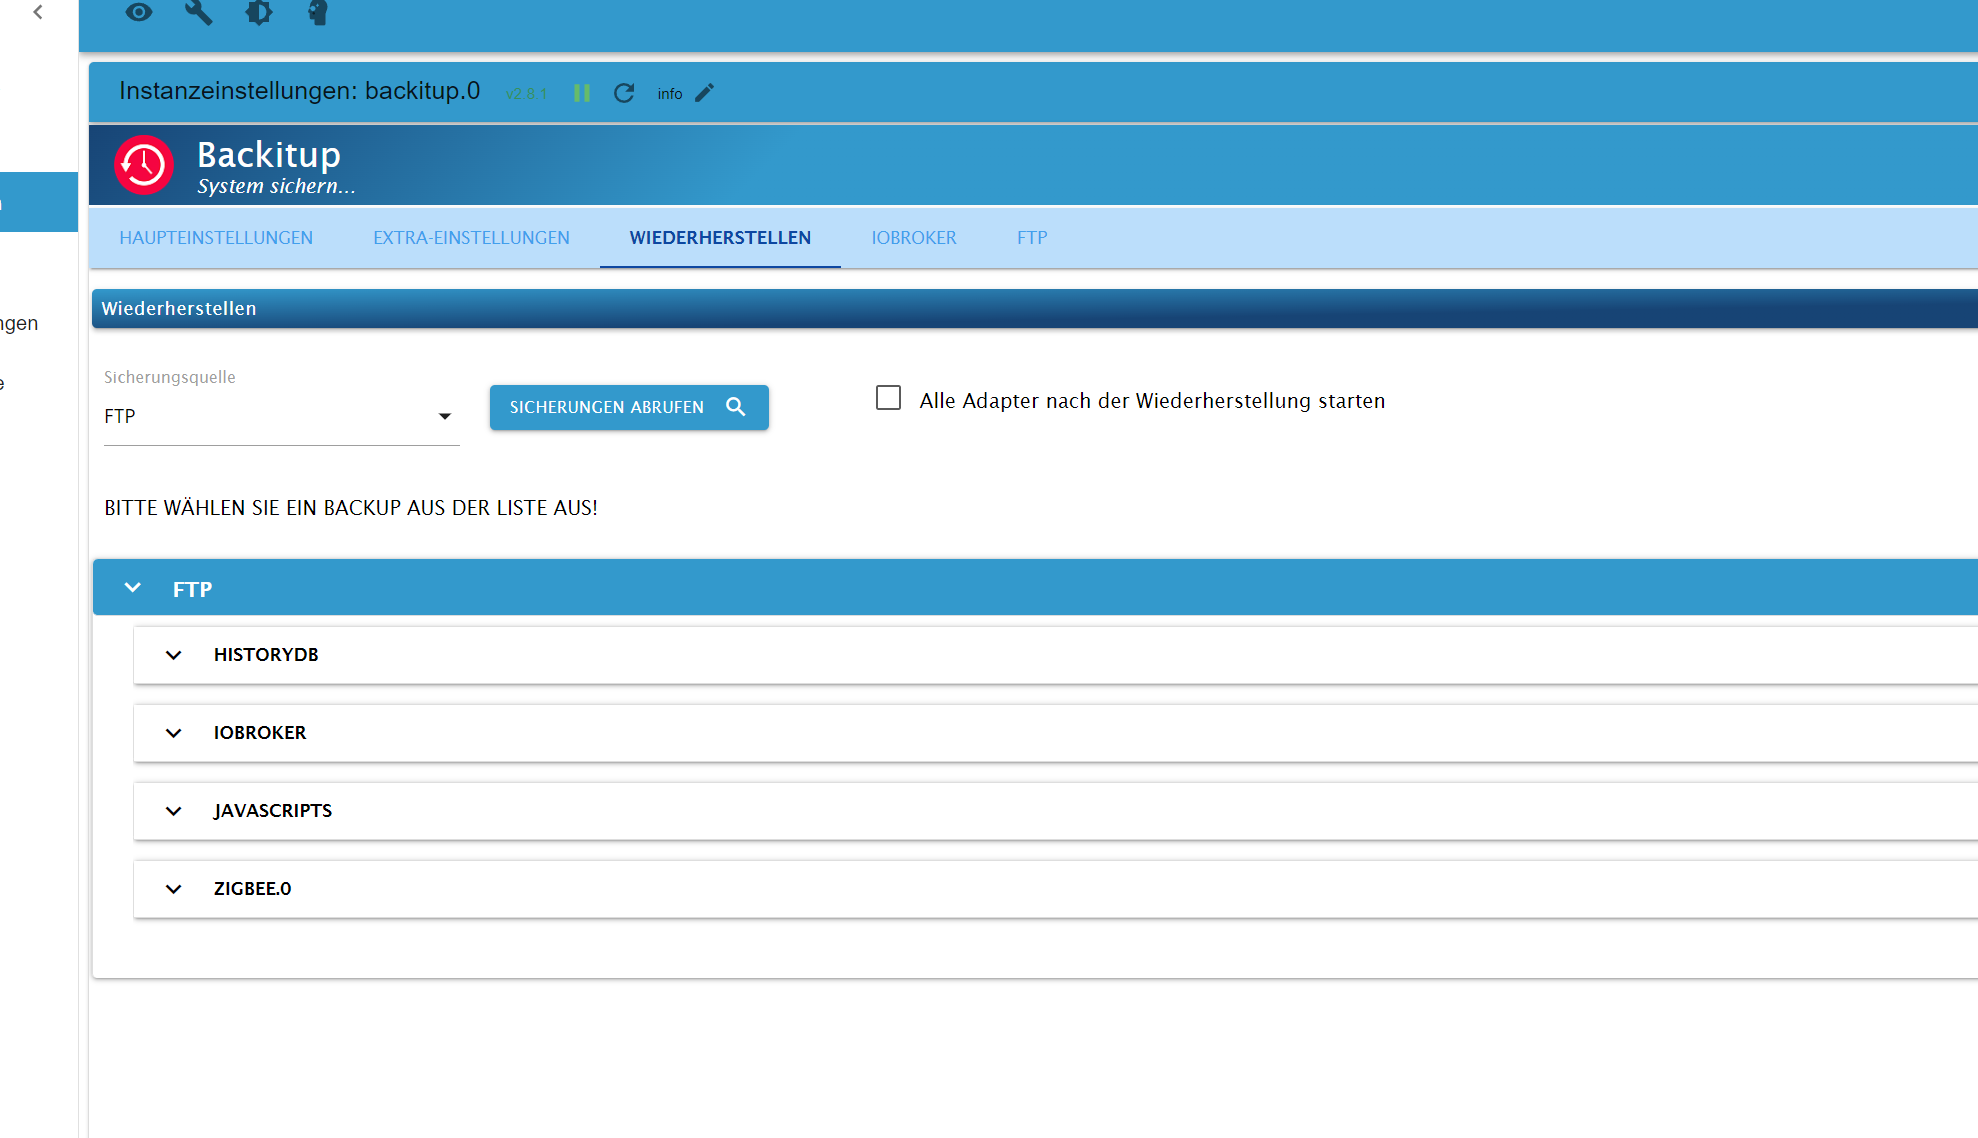Open the Extra-Einstellungen tab

(x=471, y=238)
